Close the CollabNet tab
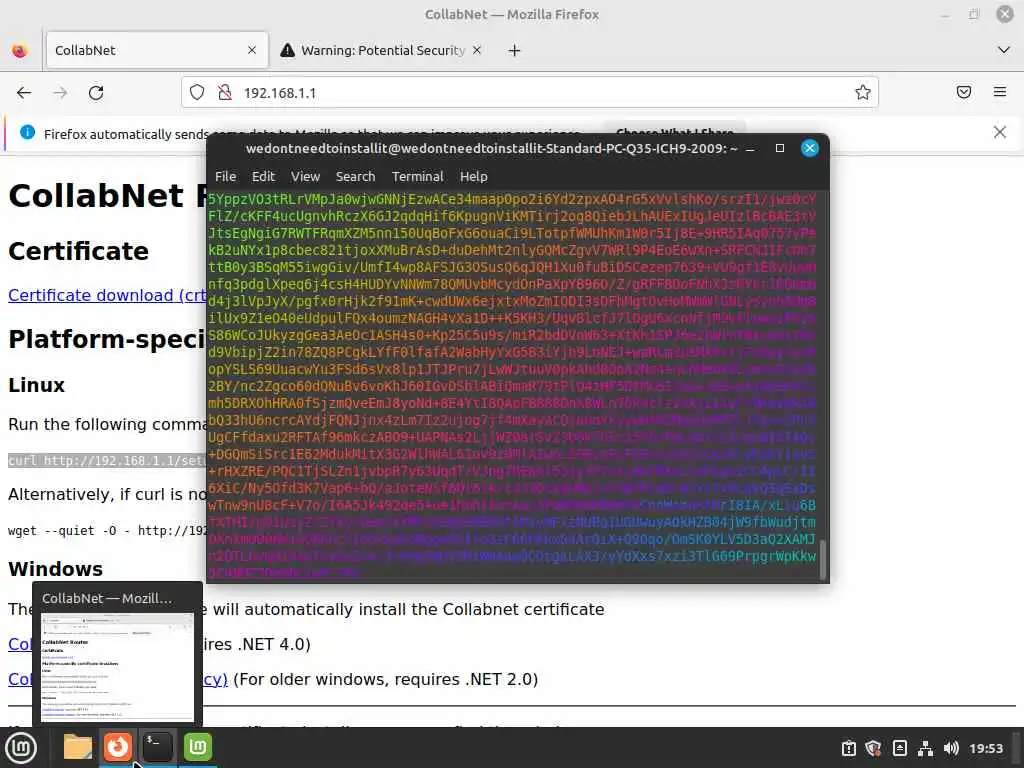 [x=252, y=50]
